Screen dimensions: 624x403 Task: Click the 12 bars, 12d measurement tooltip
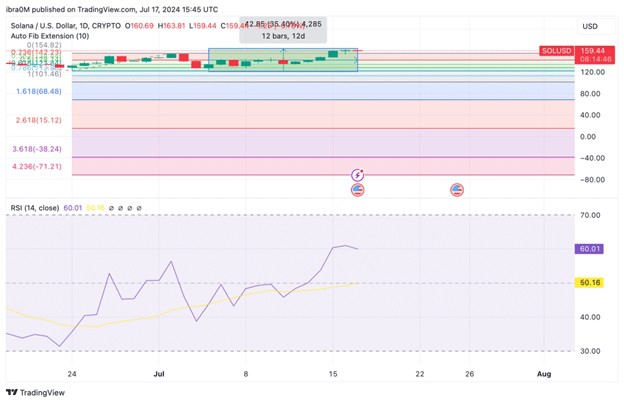coord(283,30)
